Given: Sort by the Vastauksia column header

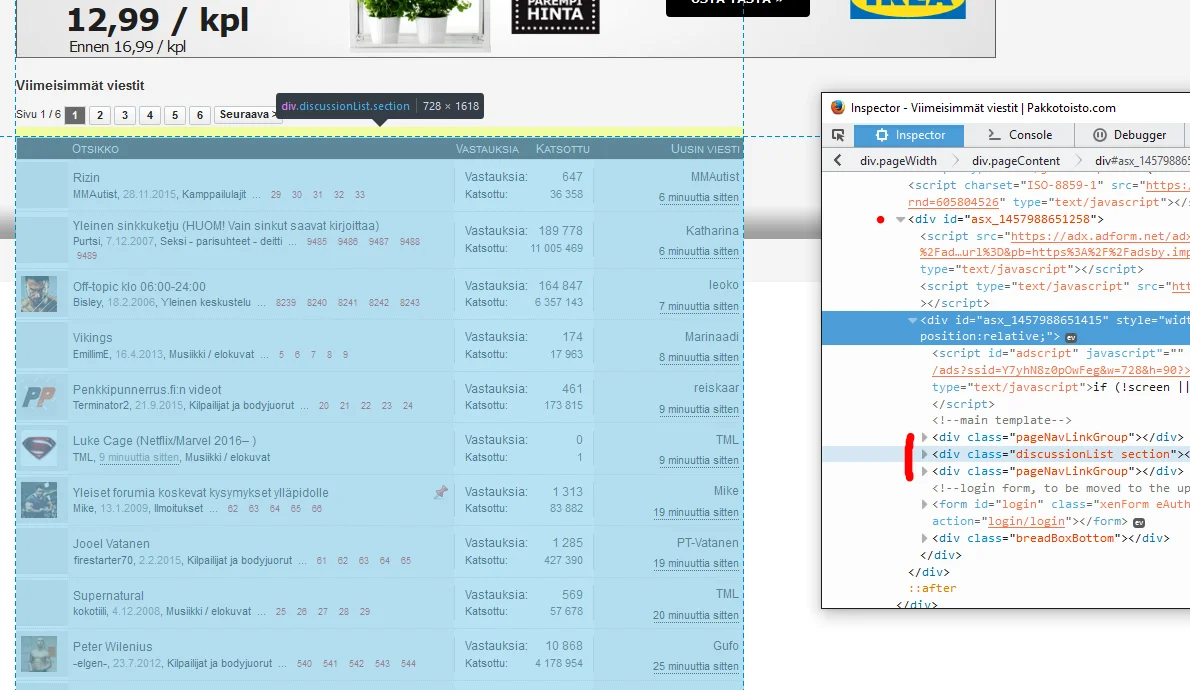Looking at the screenshot, I should [487, 149].
